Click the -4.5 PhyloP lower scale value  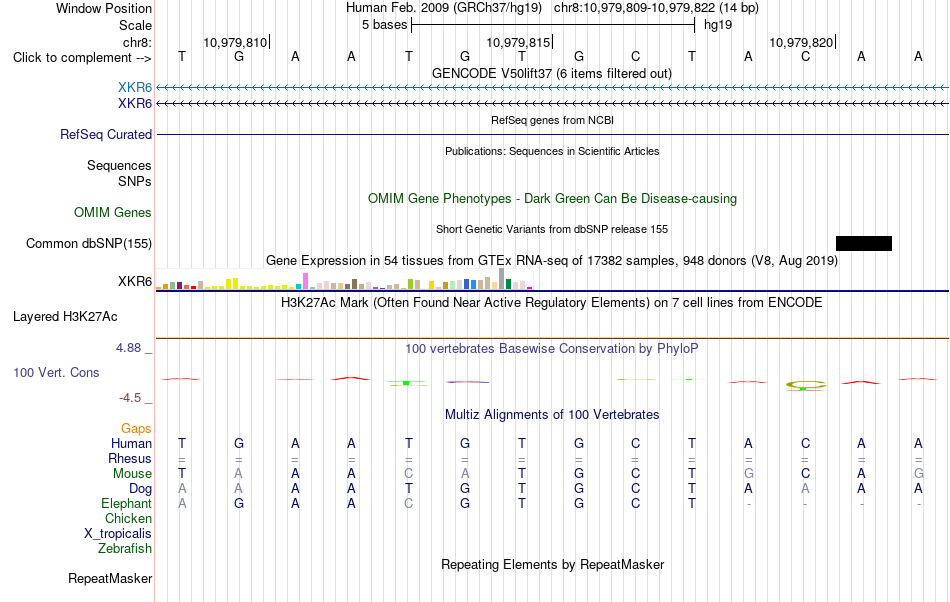pos(130,397)
